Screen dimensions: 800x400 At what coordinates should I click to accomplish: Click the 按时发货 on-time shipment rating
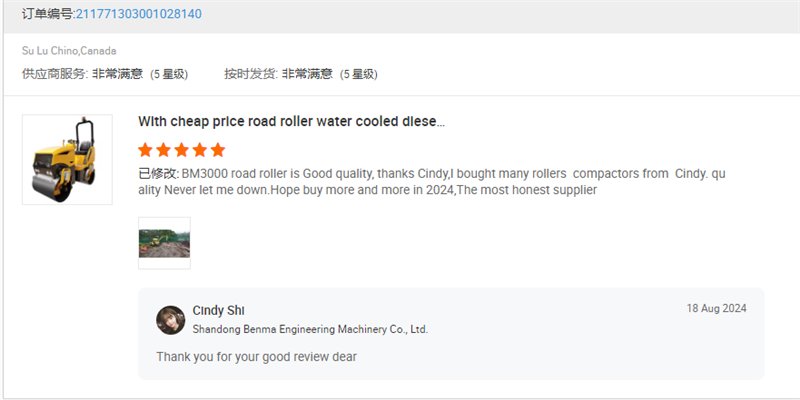pyautogui.click(x=300, y=74)
